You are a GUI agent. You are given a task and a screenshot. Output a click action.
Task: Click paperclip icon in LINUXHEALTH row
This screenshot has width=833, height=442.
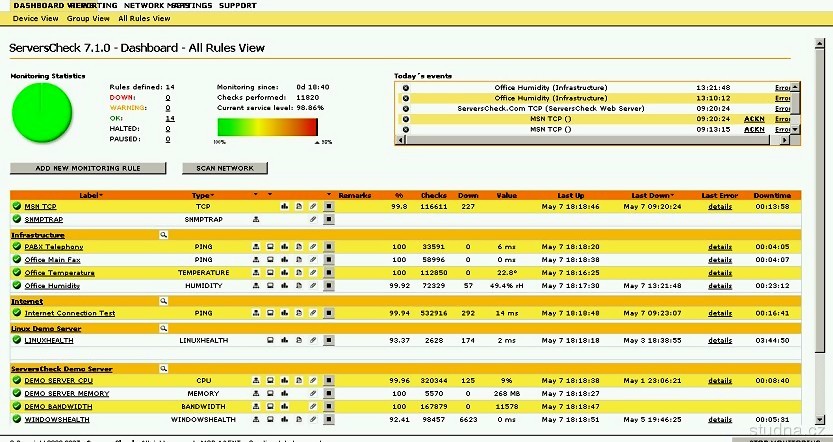click(313, 340)
